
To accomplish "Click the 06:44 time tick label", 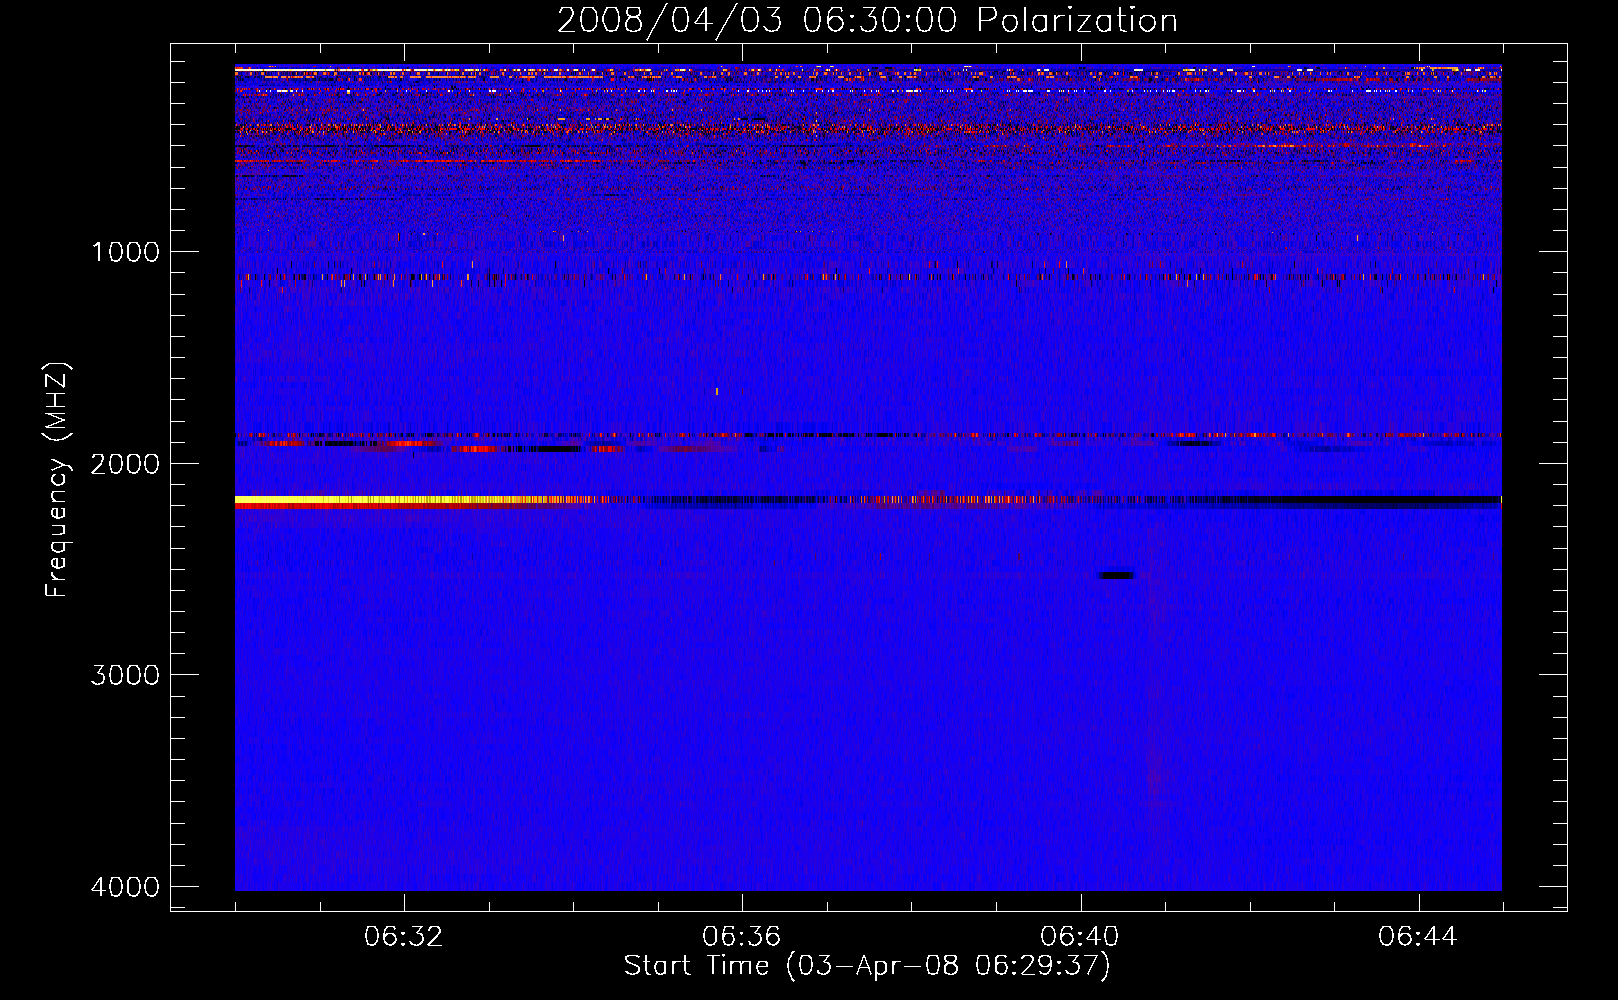I will [x=1418, y=937].
